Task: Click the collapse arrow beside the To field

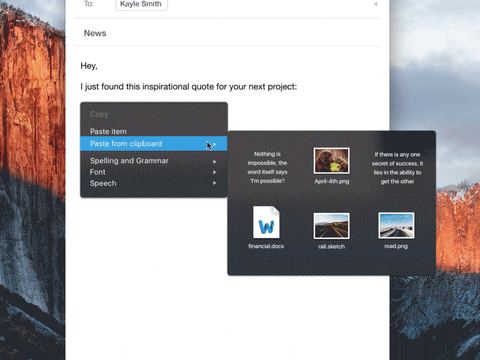Action: coord(376,4)
